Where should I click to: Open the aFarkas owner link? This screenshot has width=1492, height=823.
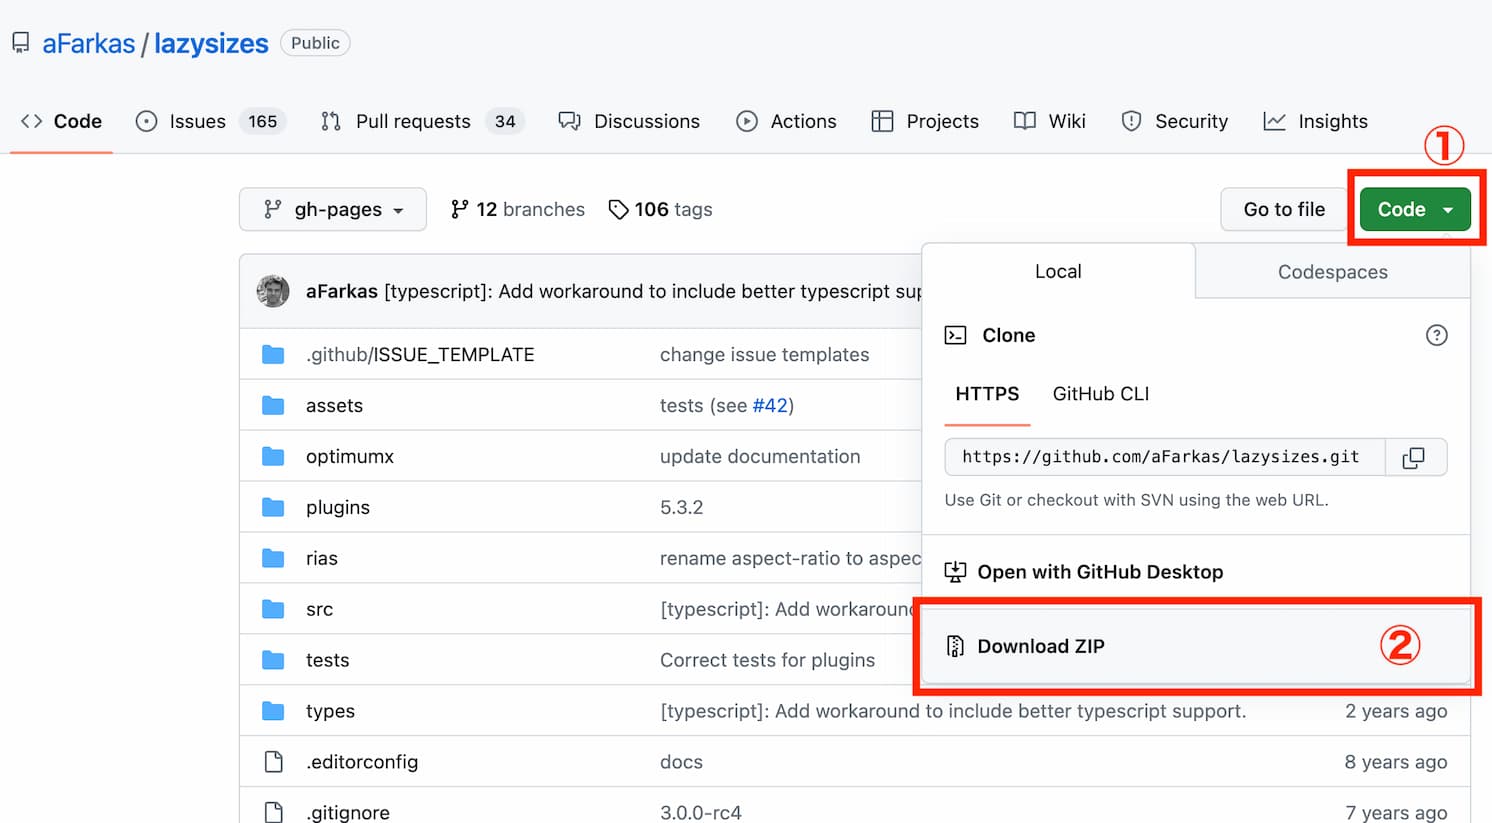coord(89,43)
